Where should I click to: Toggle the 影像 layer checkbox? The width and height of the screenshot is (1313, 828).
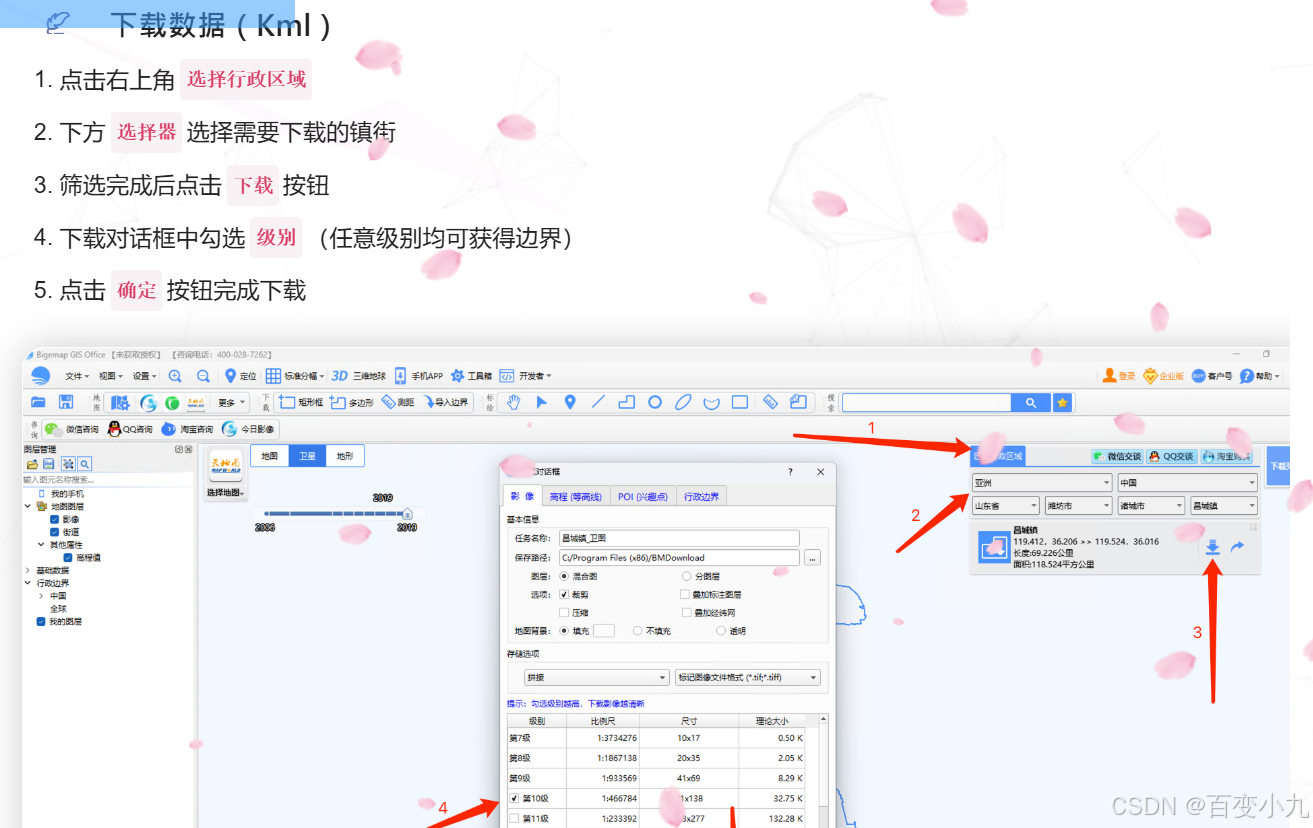click(55, 519)
